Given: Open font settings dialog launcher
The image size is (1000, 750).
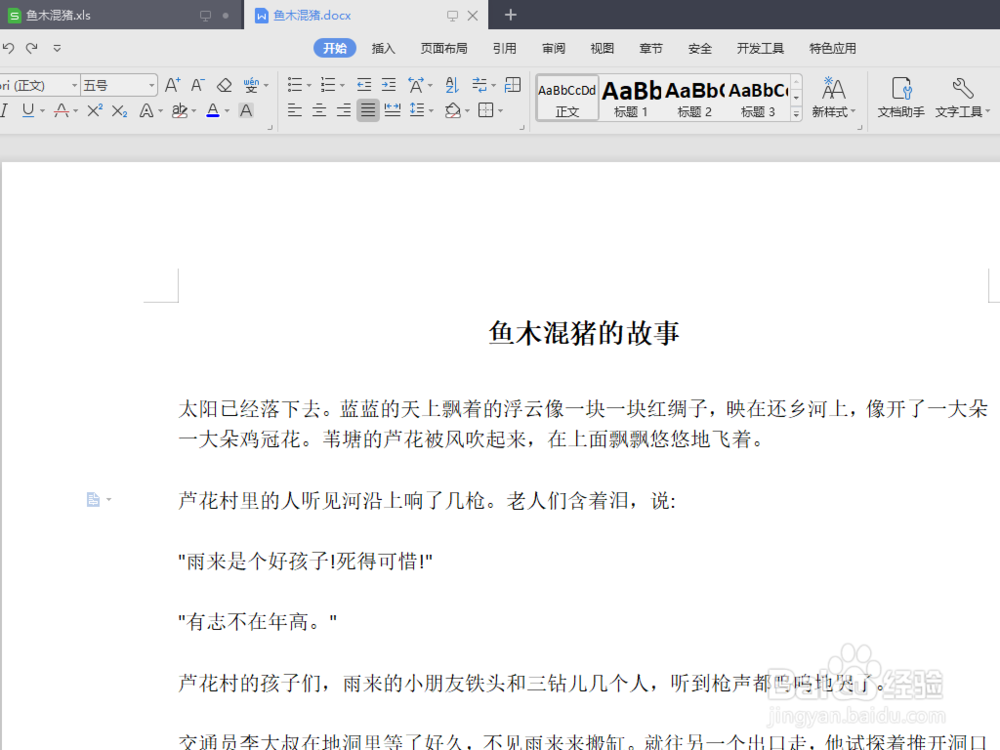Looking at the screenshot, I should [x=270, y=128].
